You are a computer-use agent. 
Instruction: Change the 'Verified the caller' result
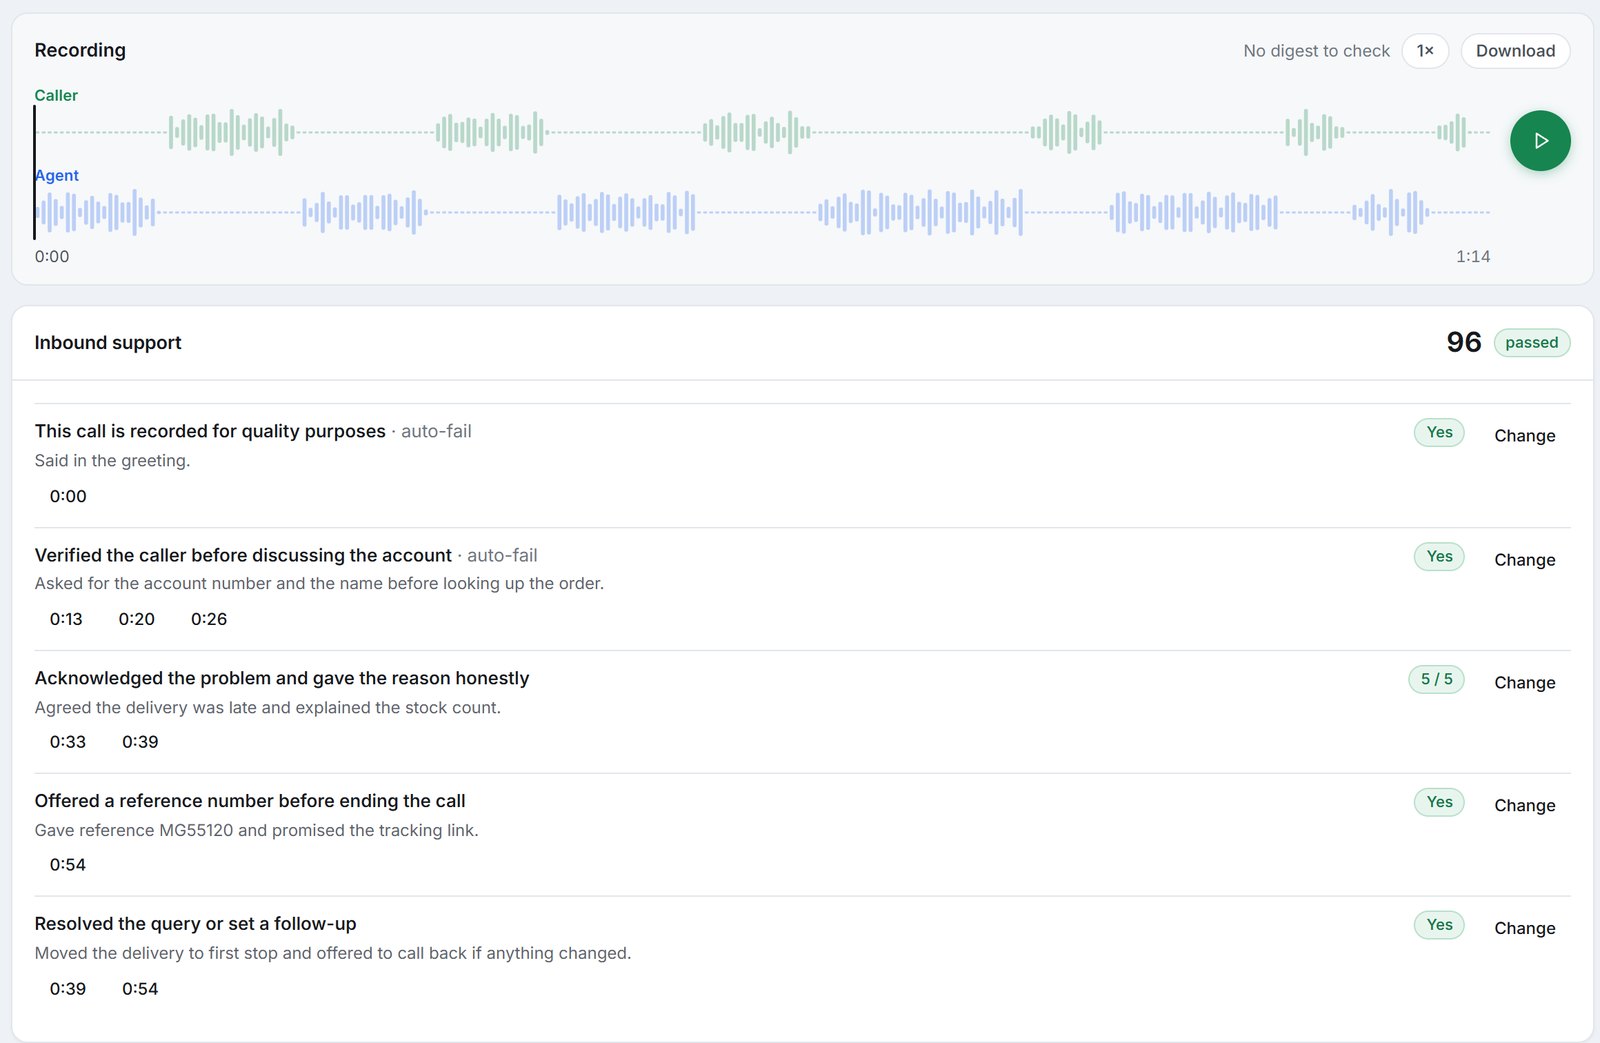(x=1524, y=560)
